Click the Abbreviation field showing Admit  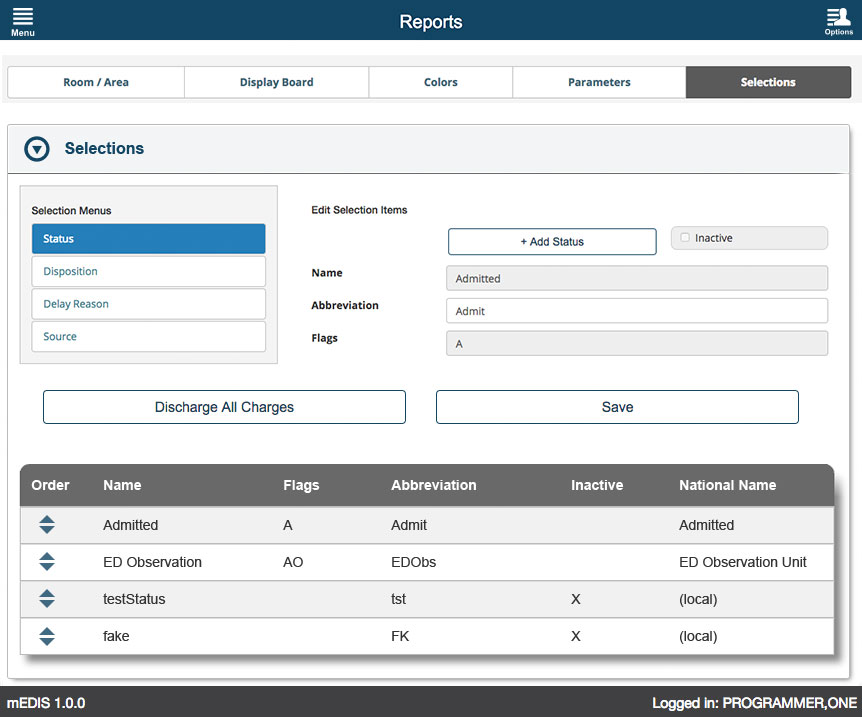pyautogui.click(x=637, y=311)
